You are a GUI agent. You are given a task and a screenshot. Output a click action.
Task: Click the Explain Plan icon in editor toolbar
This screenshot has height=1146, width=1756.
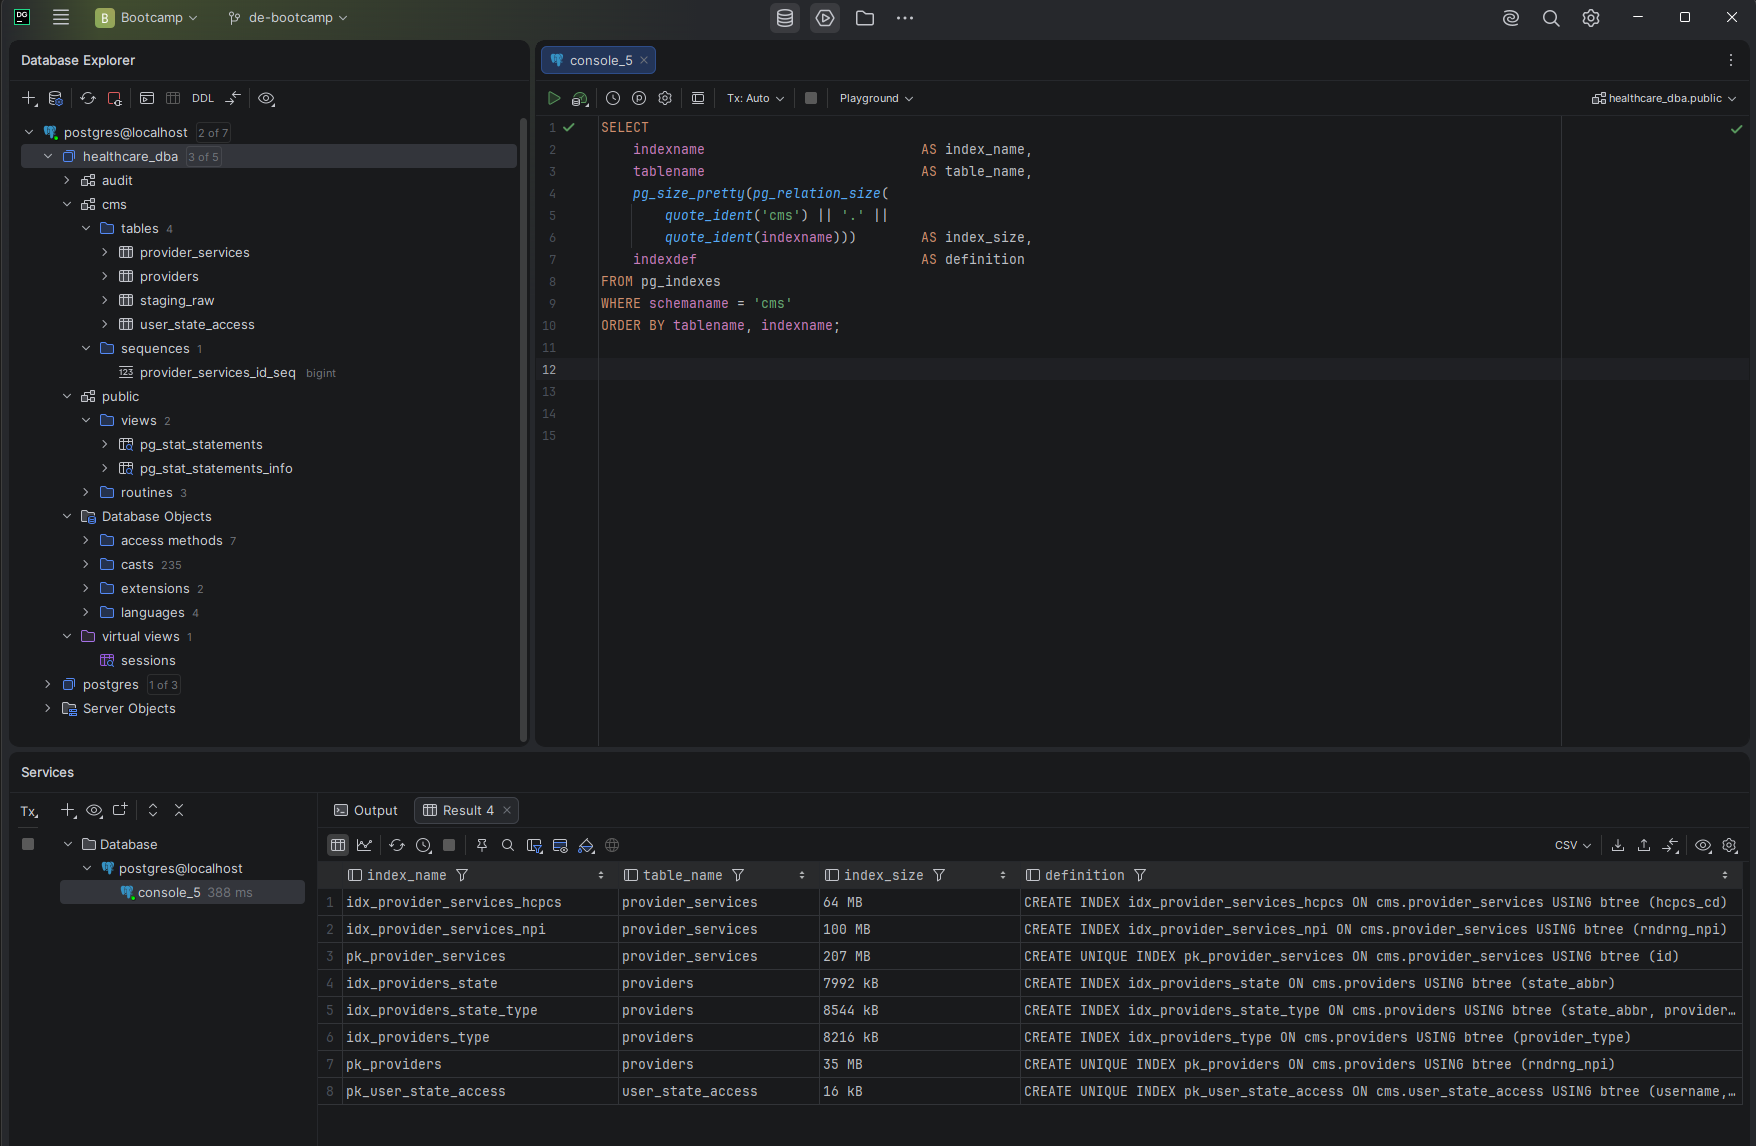pos(580,98)
